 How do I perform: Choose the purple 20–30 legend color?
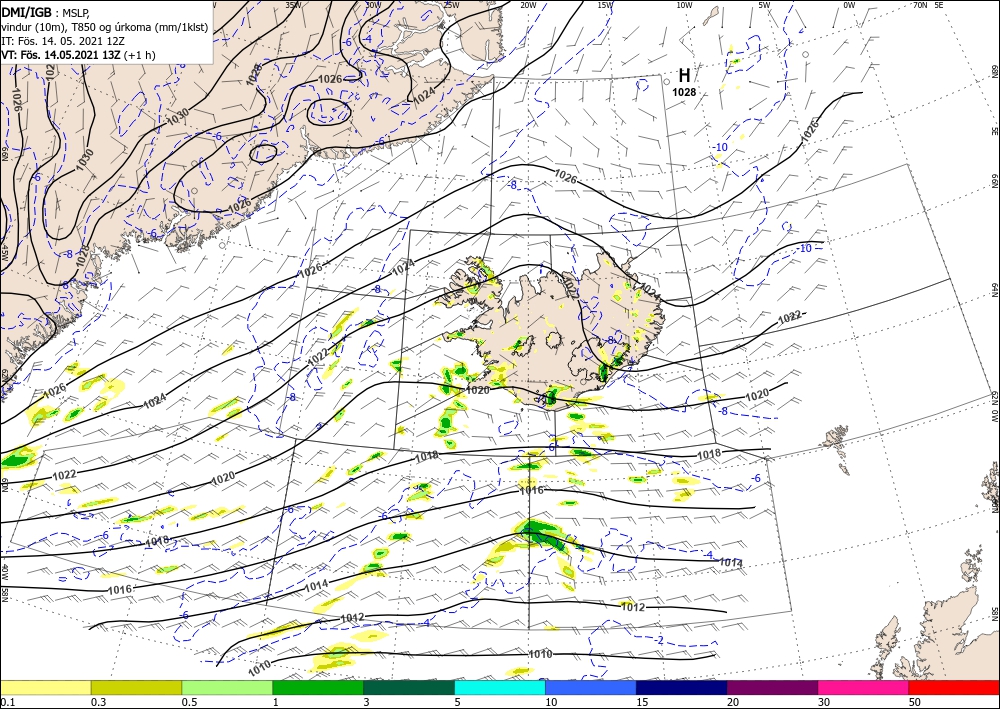tap(772, 687)
